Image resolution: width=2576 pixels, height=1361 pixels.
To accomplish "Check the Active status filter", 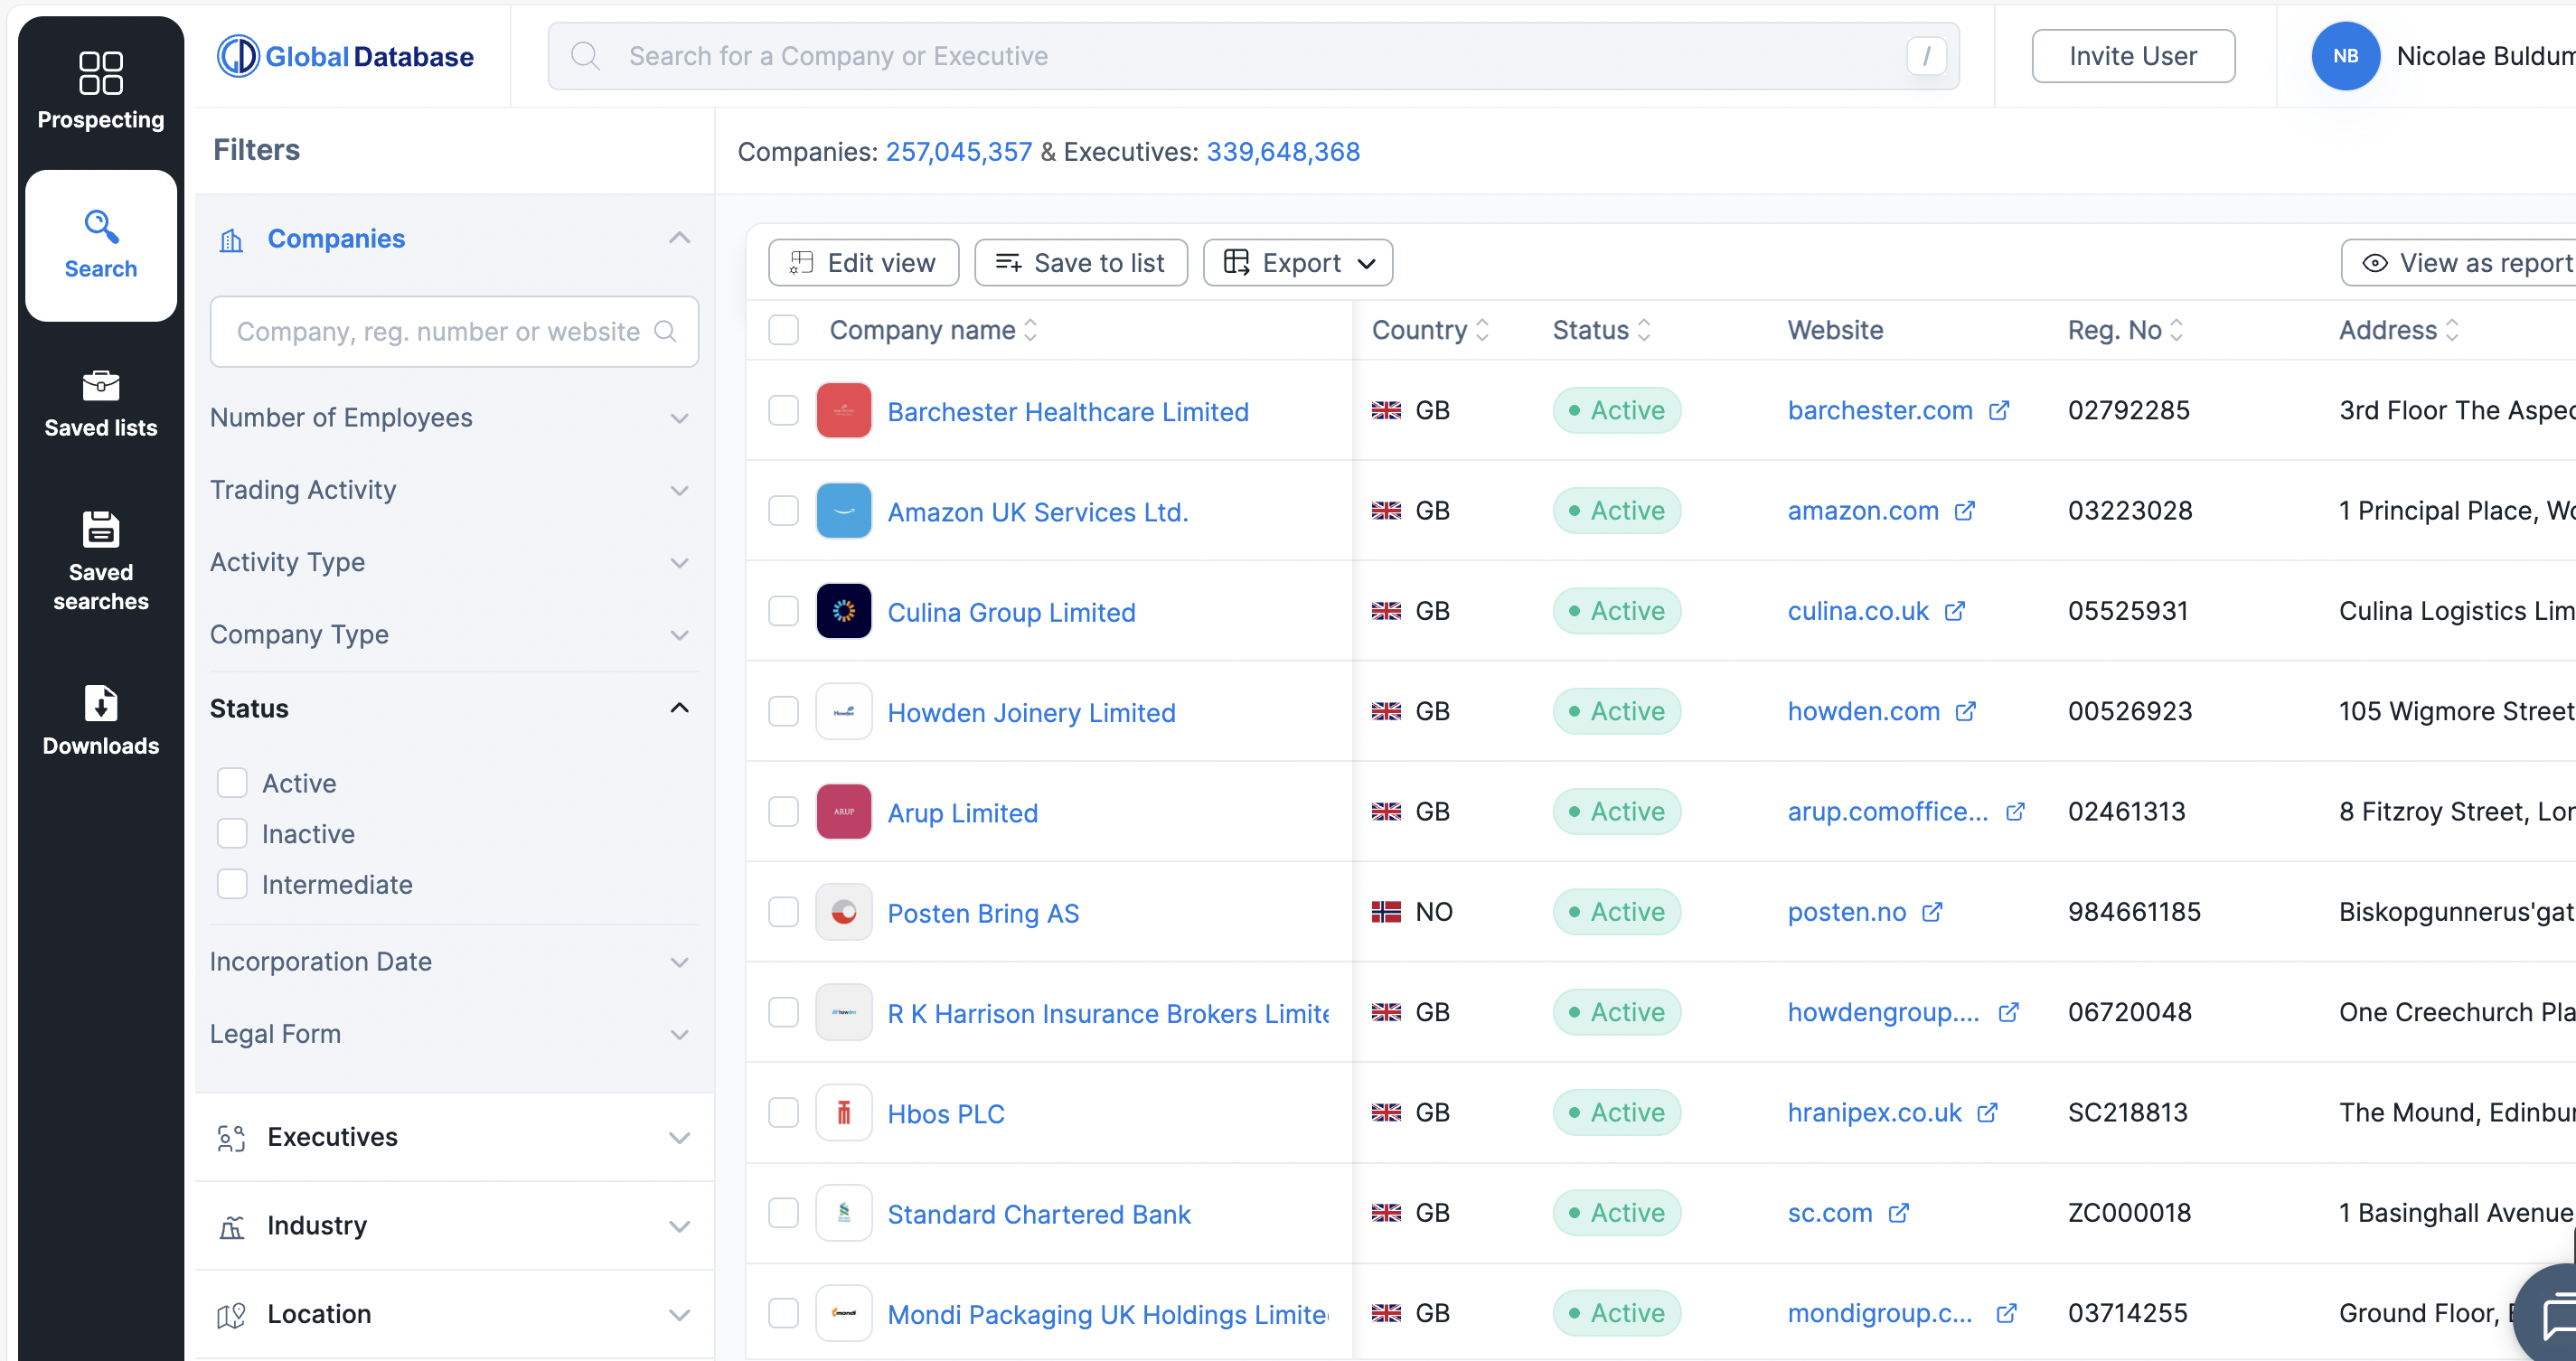I will click(232, 783).
